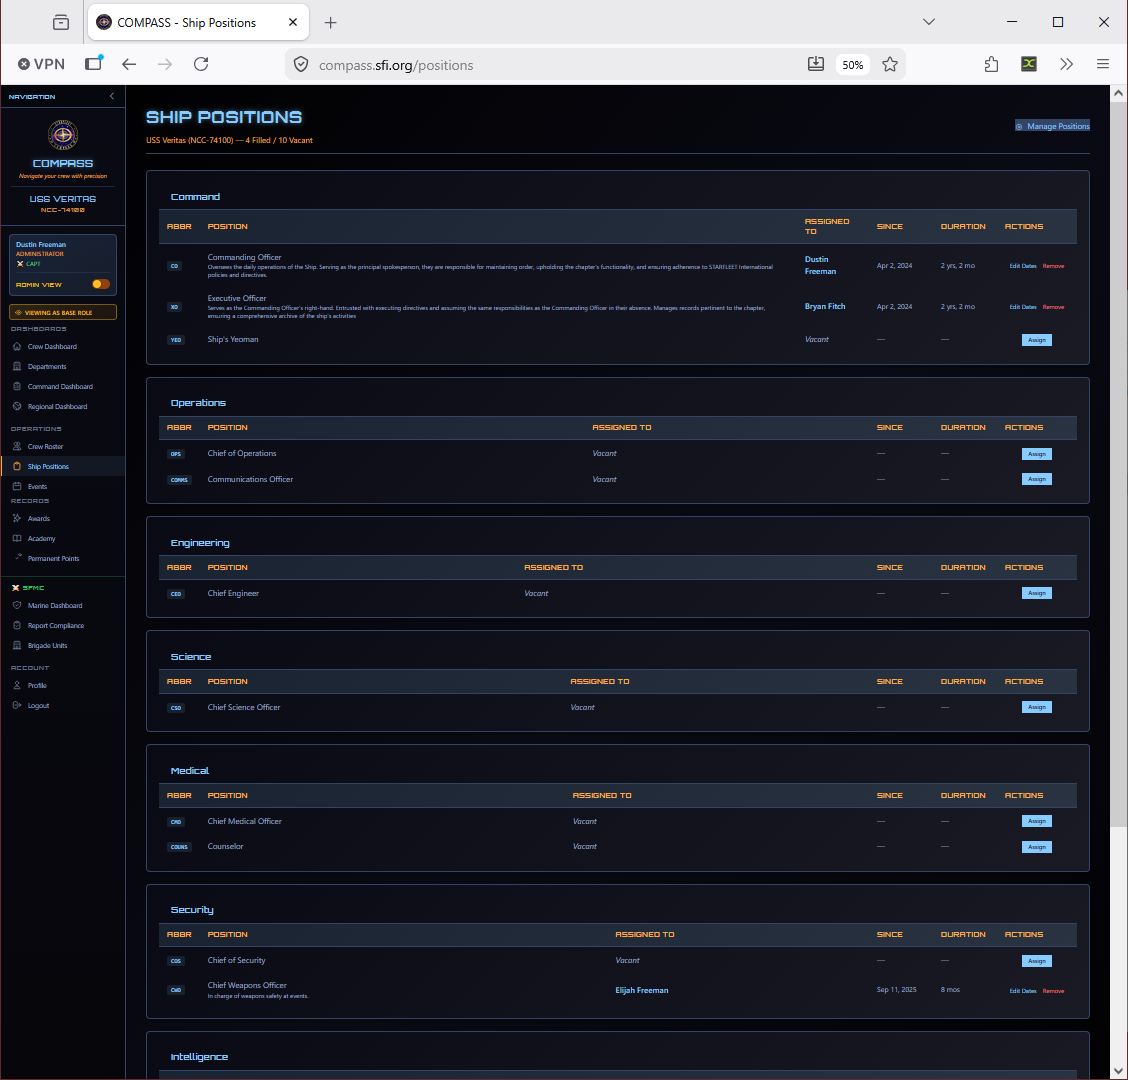The height and width of the screenshot is (1080, 1128).
Task: Click the Brigade Units icon
Action: 17,645
